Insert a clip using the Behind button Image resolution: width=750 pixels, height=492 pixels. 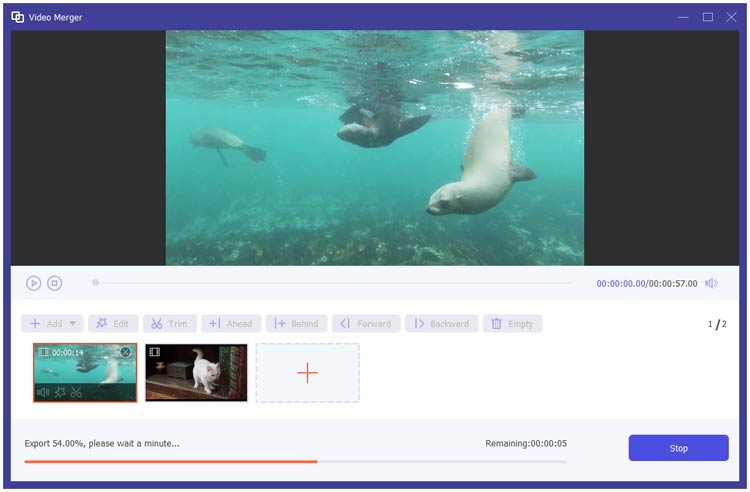[297, 324]
